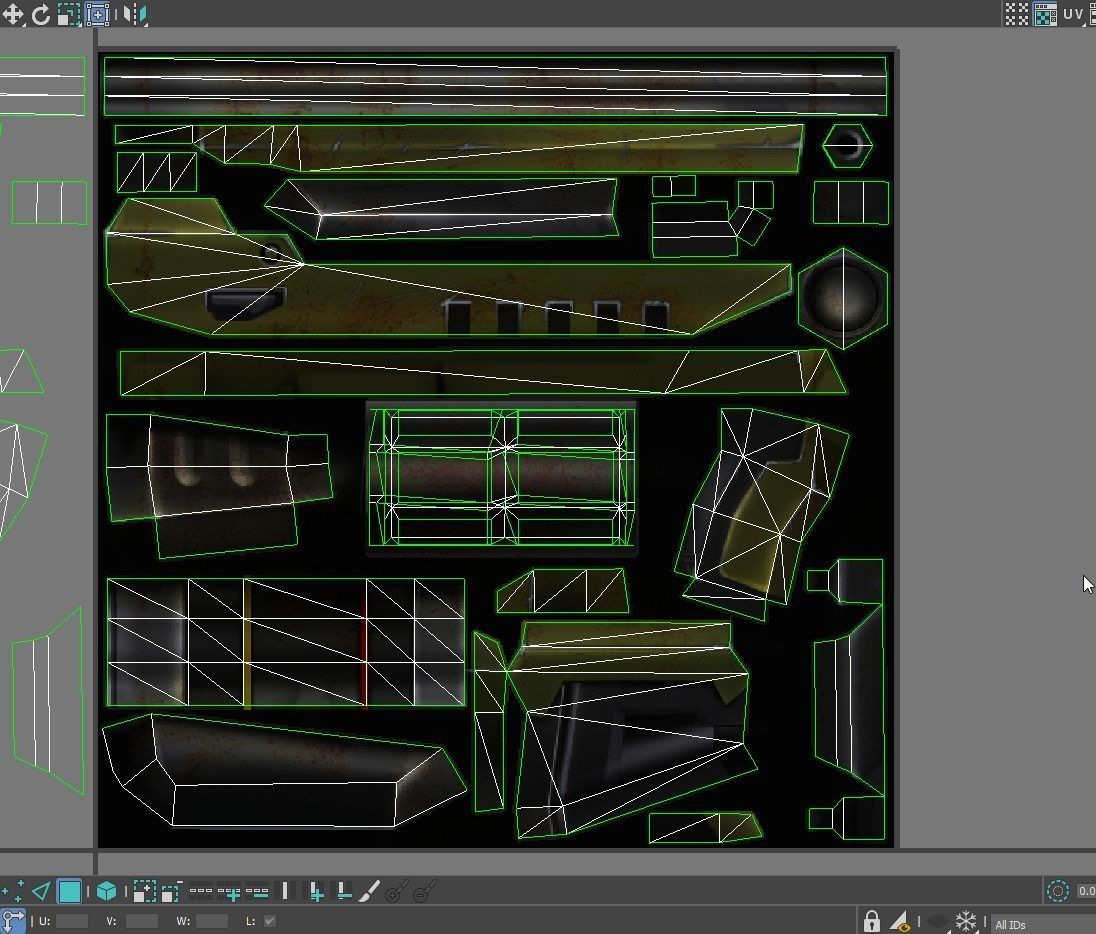Toggle Absolute/Relative transform type-in icon
Image resolution: width=1096 pixels, height=934 pixels.
(x=13, y=921)
